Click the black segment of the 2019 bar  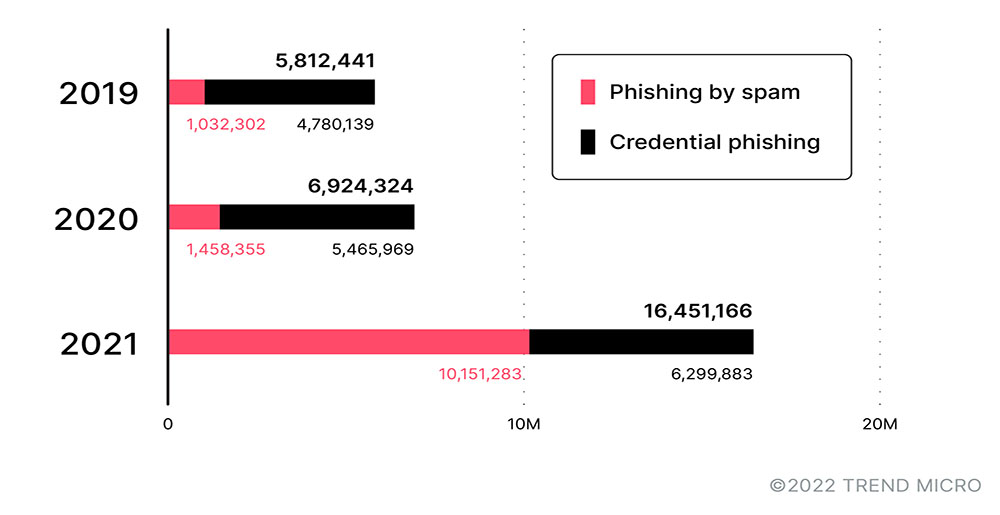click(x=290, y=92)
